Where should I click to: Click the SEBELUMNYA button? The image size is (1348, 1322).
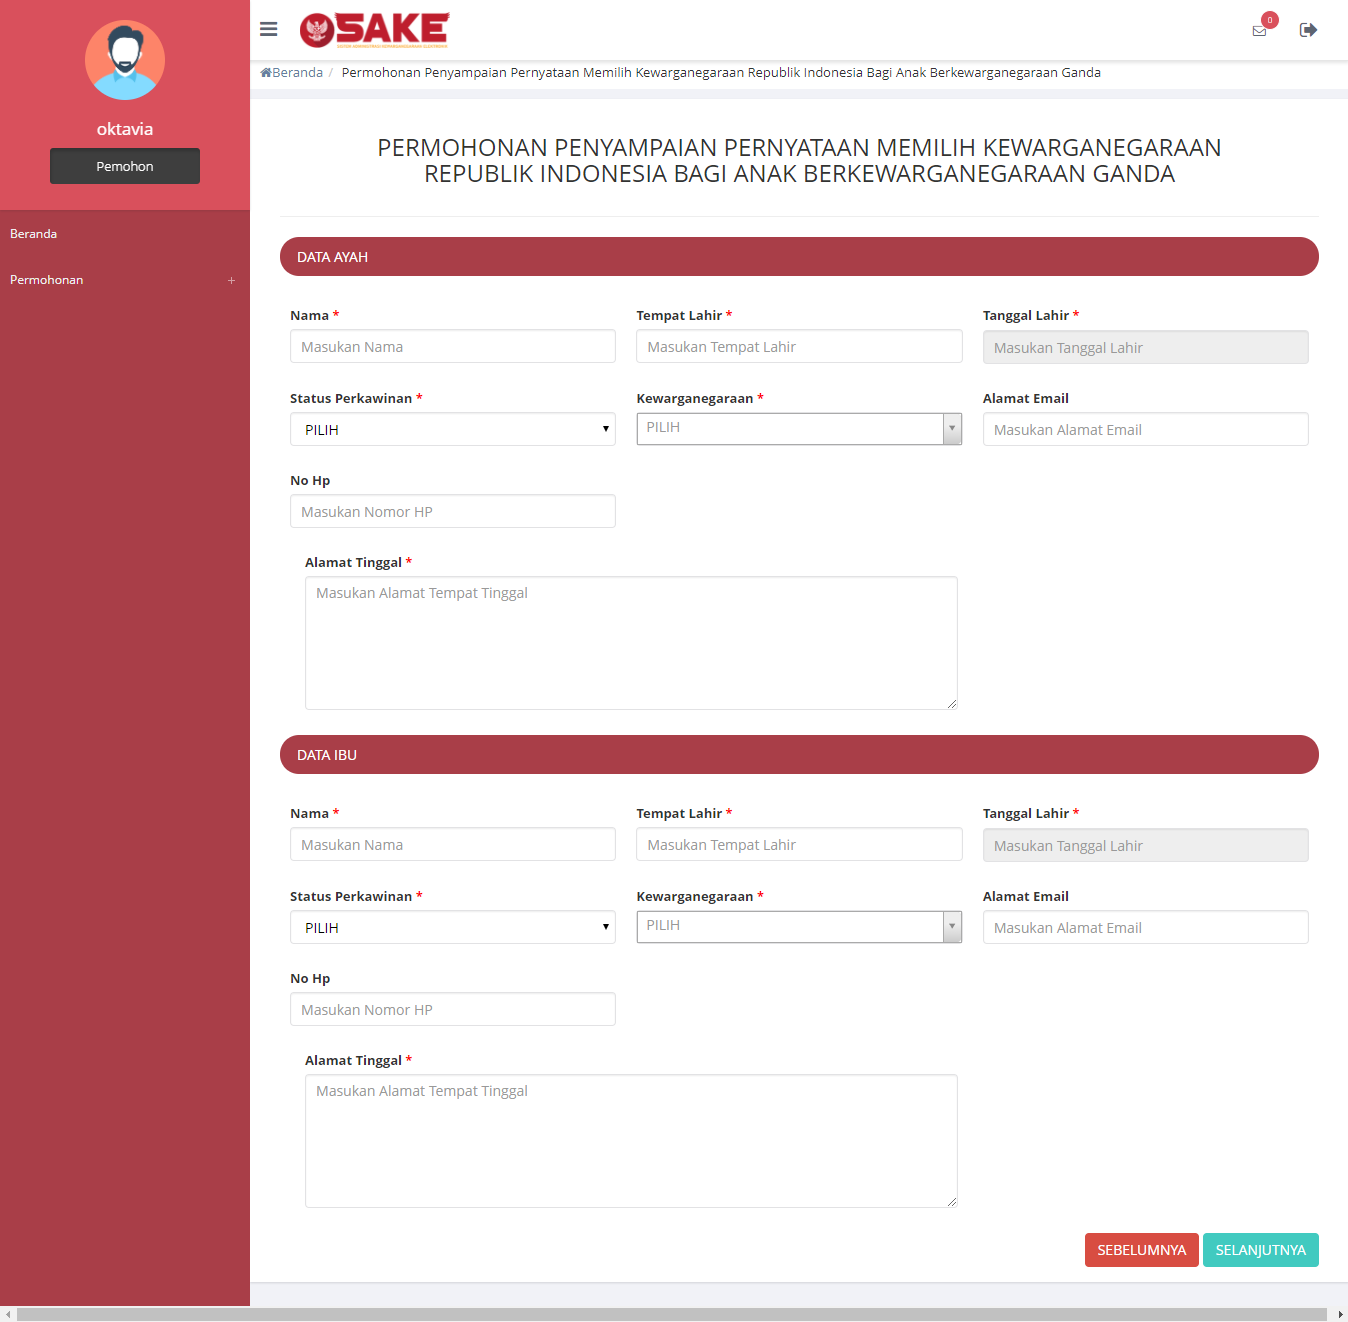tap(1141, 1250)
